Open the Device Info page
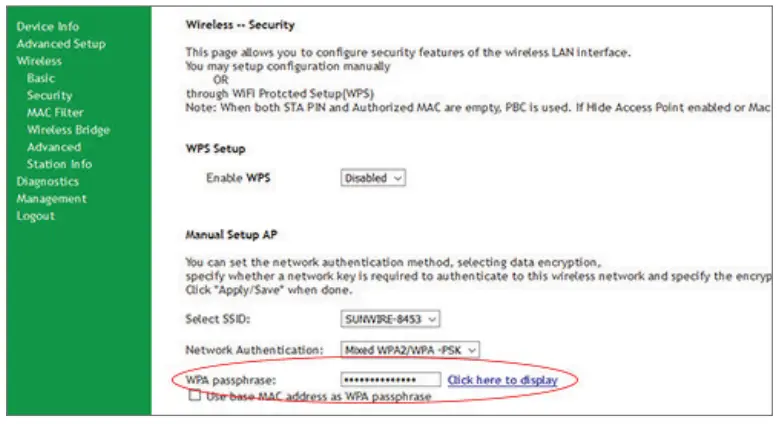 48,26
